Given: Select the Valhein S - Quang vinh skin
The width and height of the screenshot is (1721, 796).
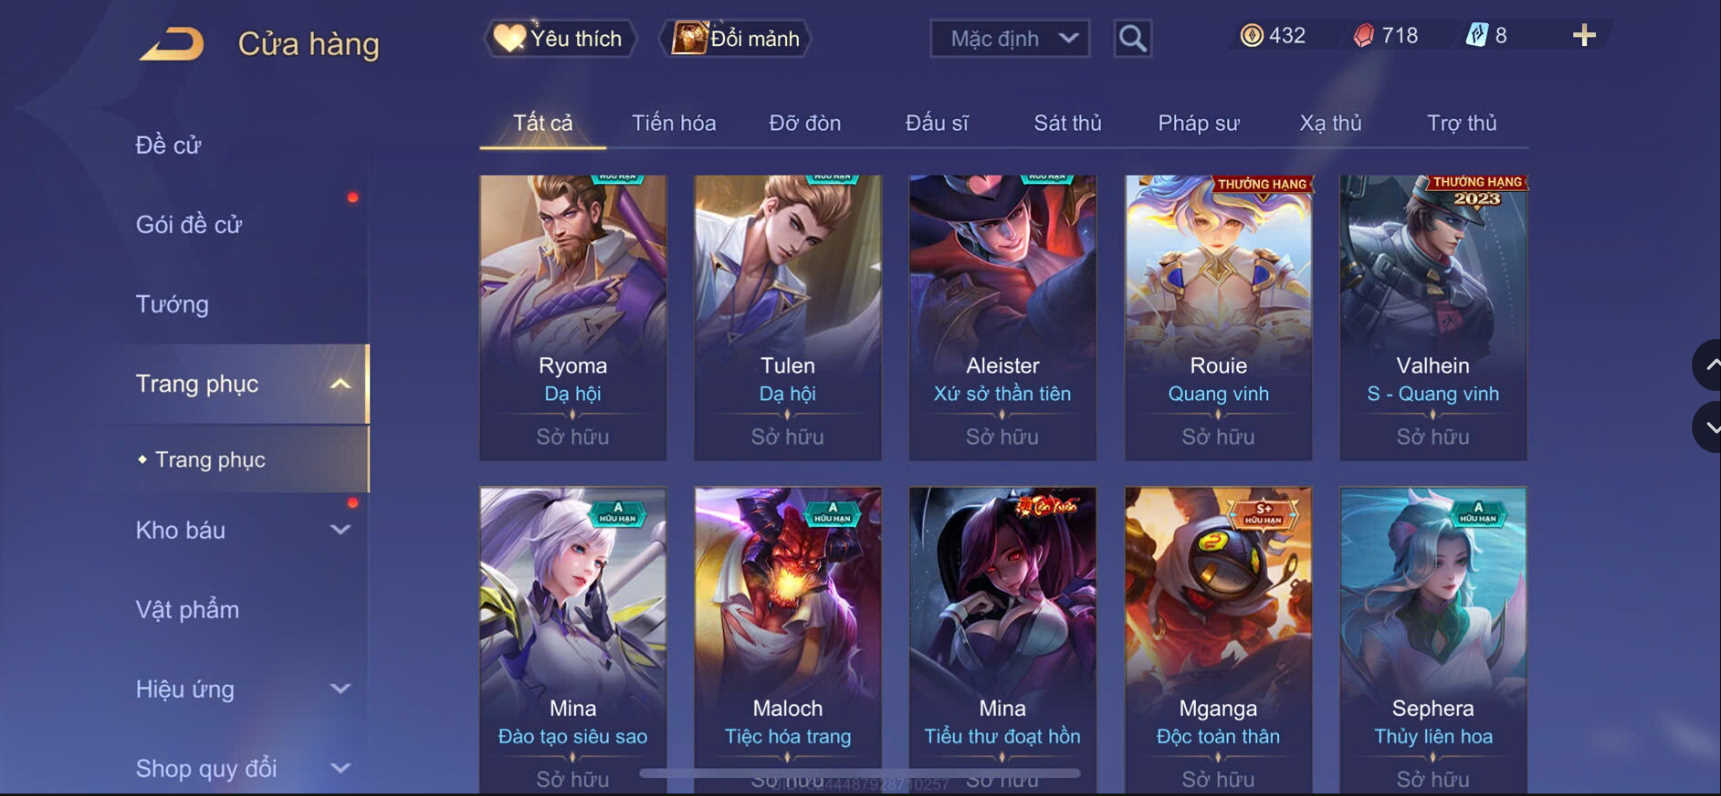Looking at the screenshot, I should click(1433, 318).
